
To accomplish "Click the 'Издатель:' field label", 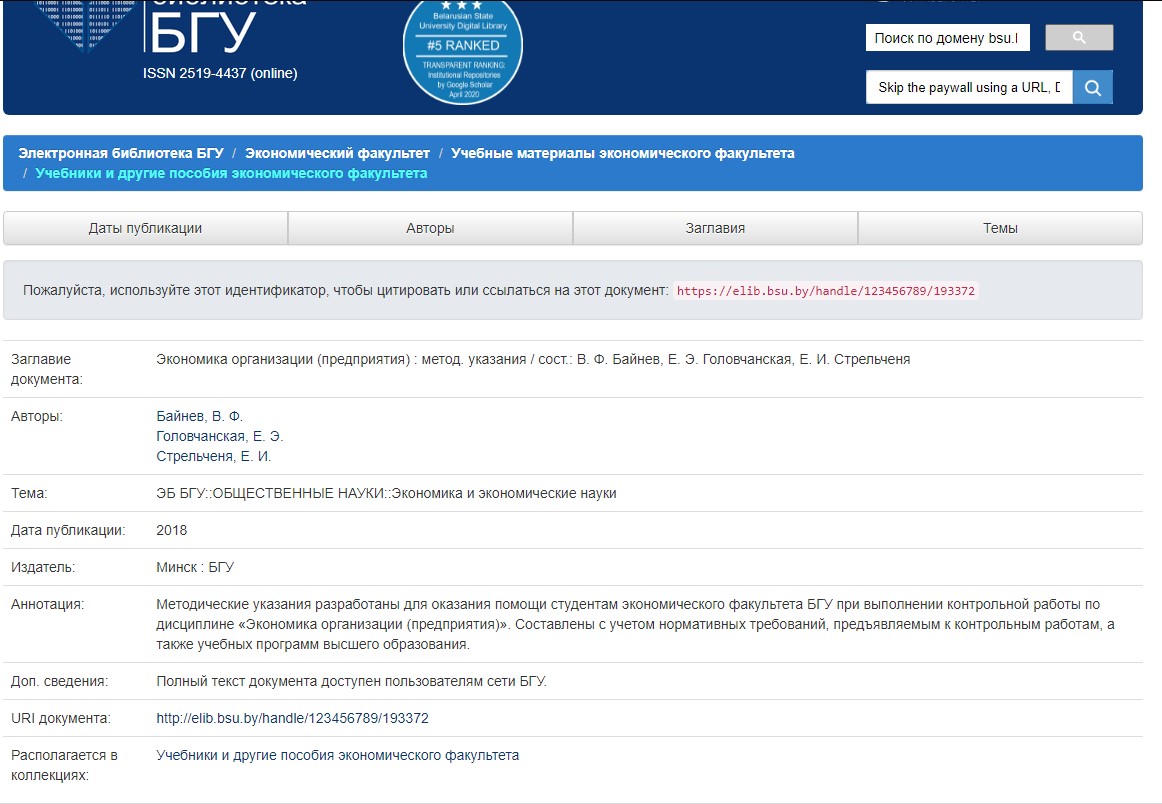I will [43, 568].
